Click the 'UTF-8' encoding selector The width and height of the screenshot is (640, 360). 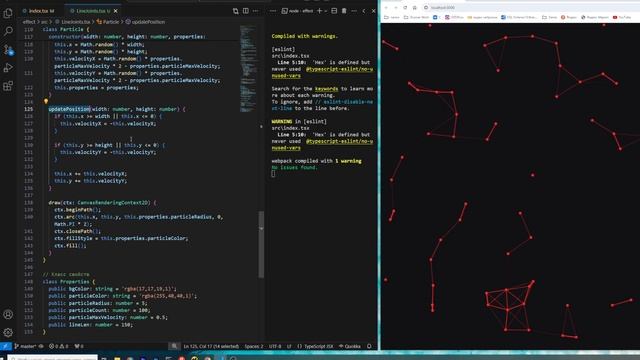pos(275,347)
